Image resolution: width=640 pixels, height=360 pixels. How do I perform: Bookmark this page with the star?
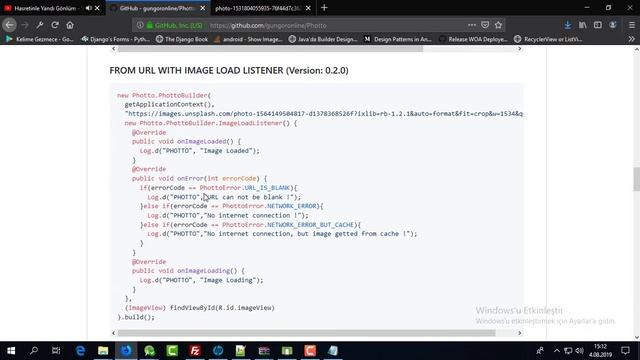(498, 25)
